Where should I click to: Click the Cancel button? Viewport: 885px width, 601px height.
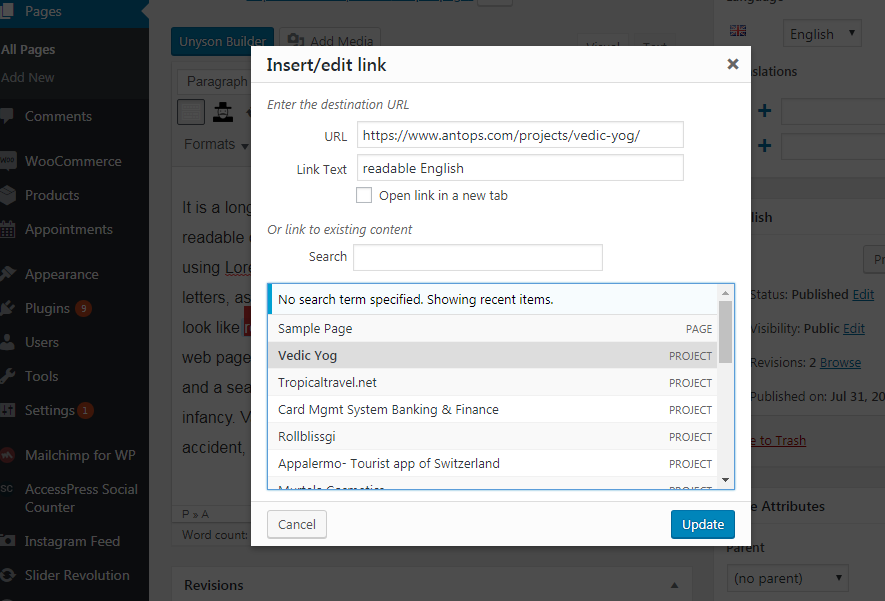click(x=297, y=524)
